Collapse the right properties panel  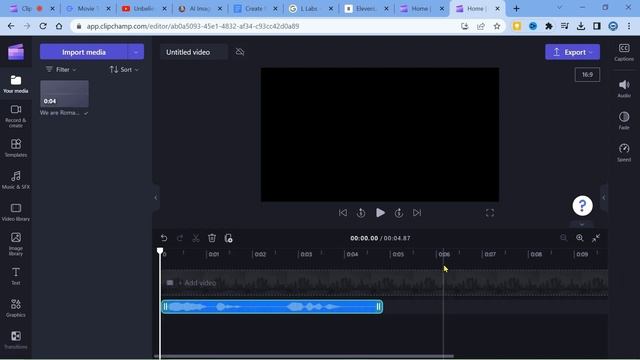604,198
